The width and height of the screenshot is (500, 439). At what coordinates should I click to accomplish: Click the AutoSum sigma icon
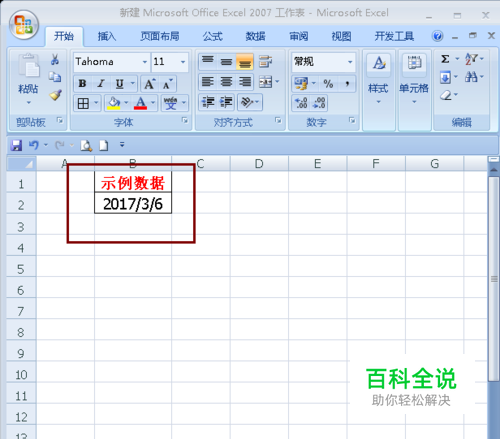[445, 59]
